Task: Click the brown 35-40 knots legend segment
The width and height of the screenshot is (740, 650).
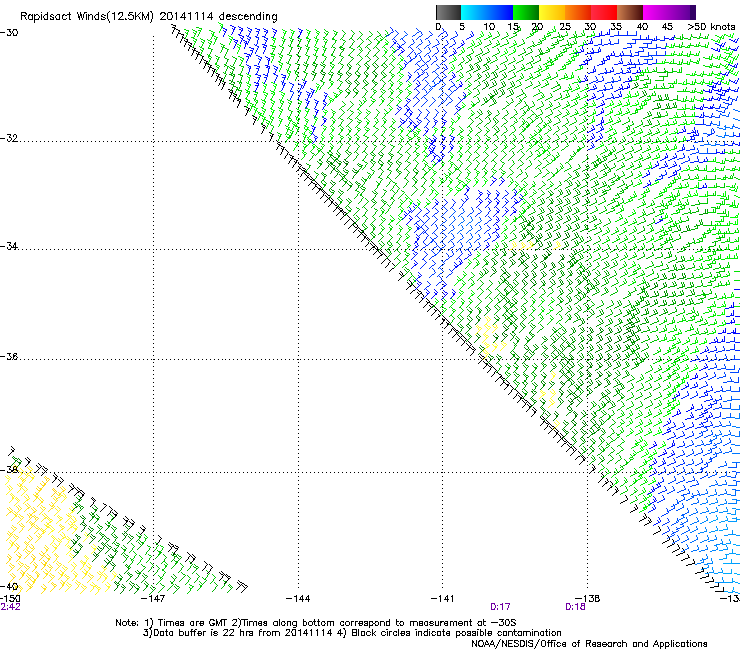Action: [x=630, y=12]
